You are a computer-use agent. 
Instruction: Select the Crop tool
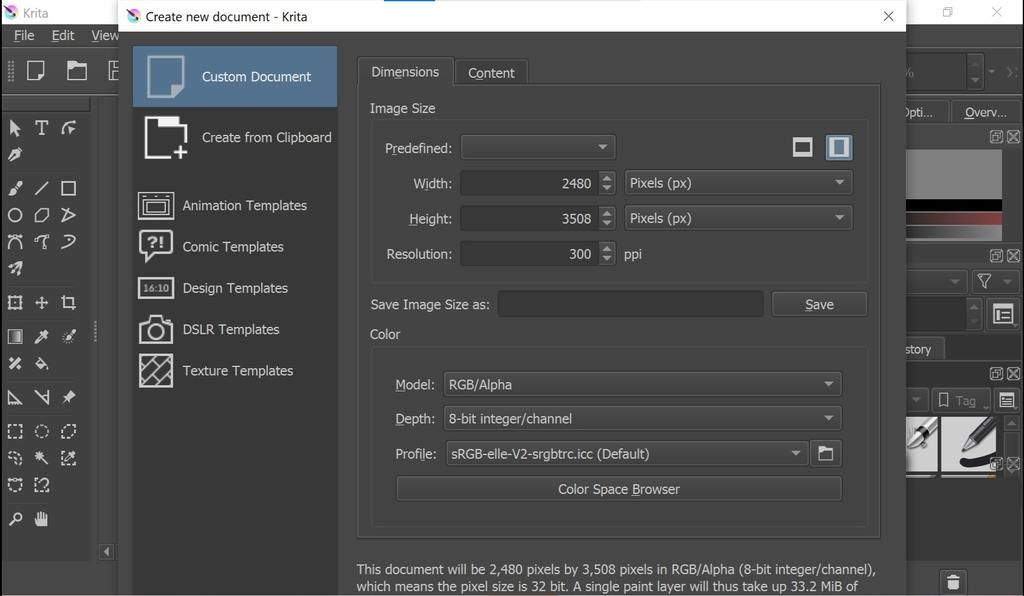pos(68,302)
